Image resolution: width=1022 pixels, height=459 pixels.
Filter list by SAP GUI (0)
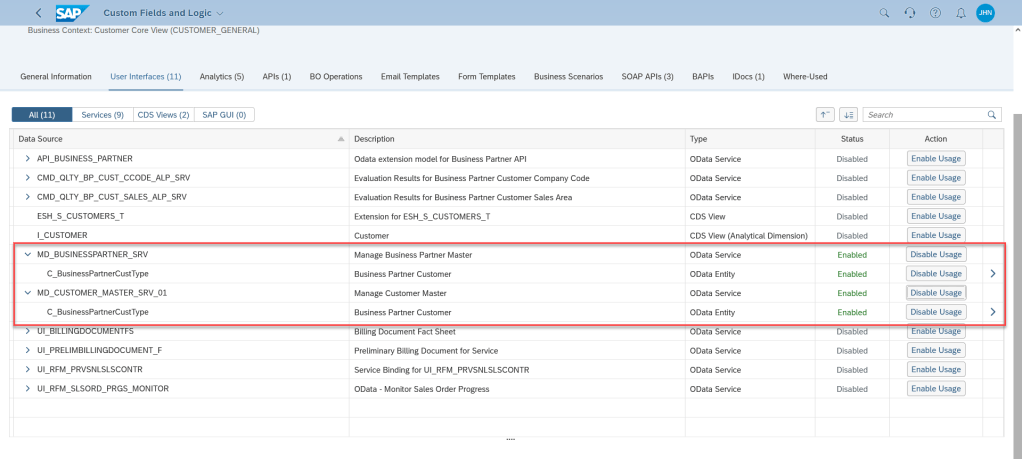224,115
